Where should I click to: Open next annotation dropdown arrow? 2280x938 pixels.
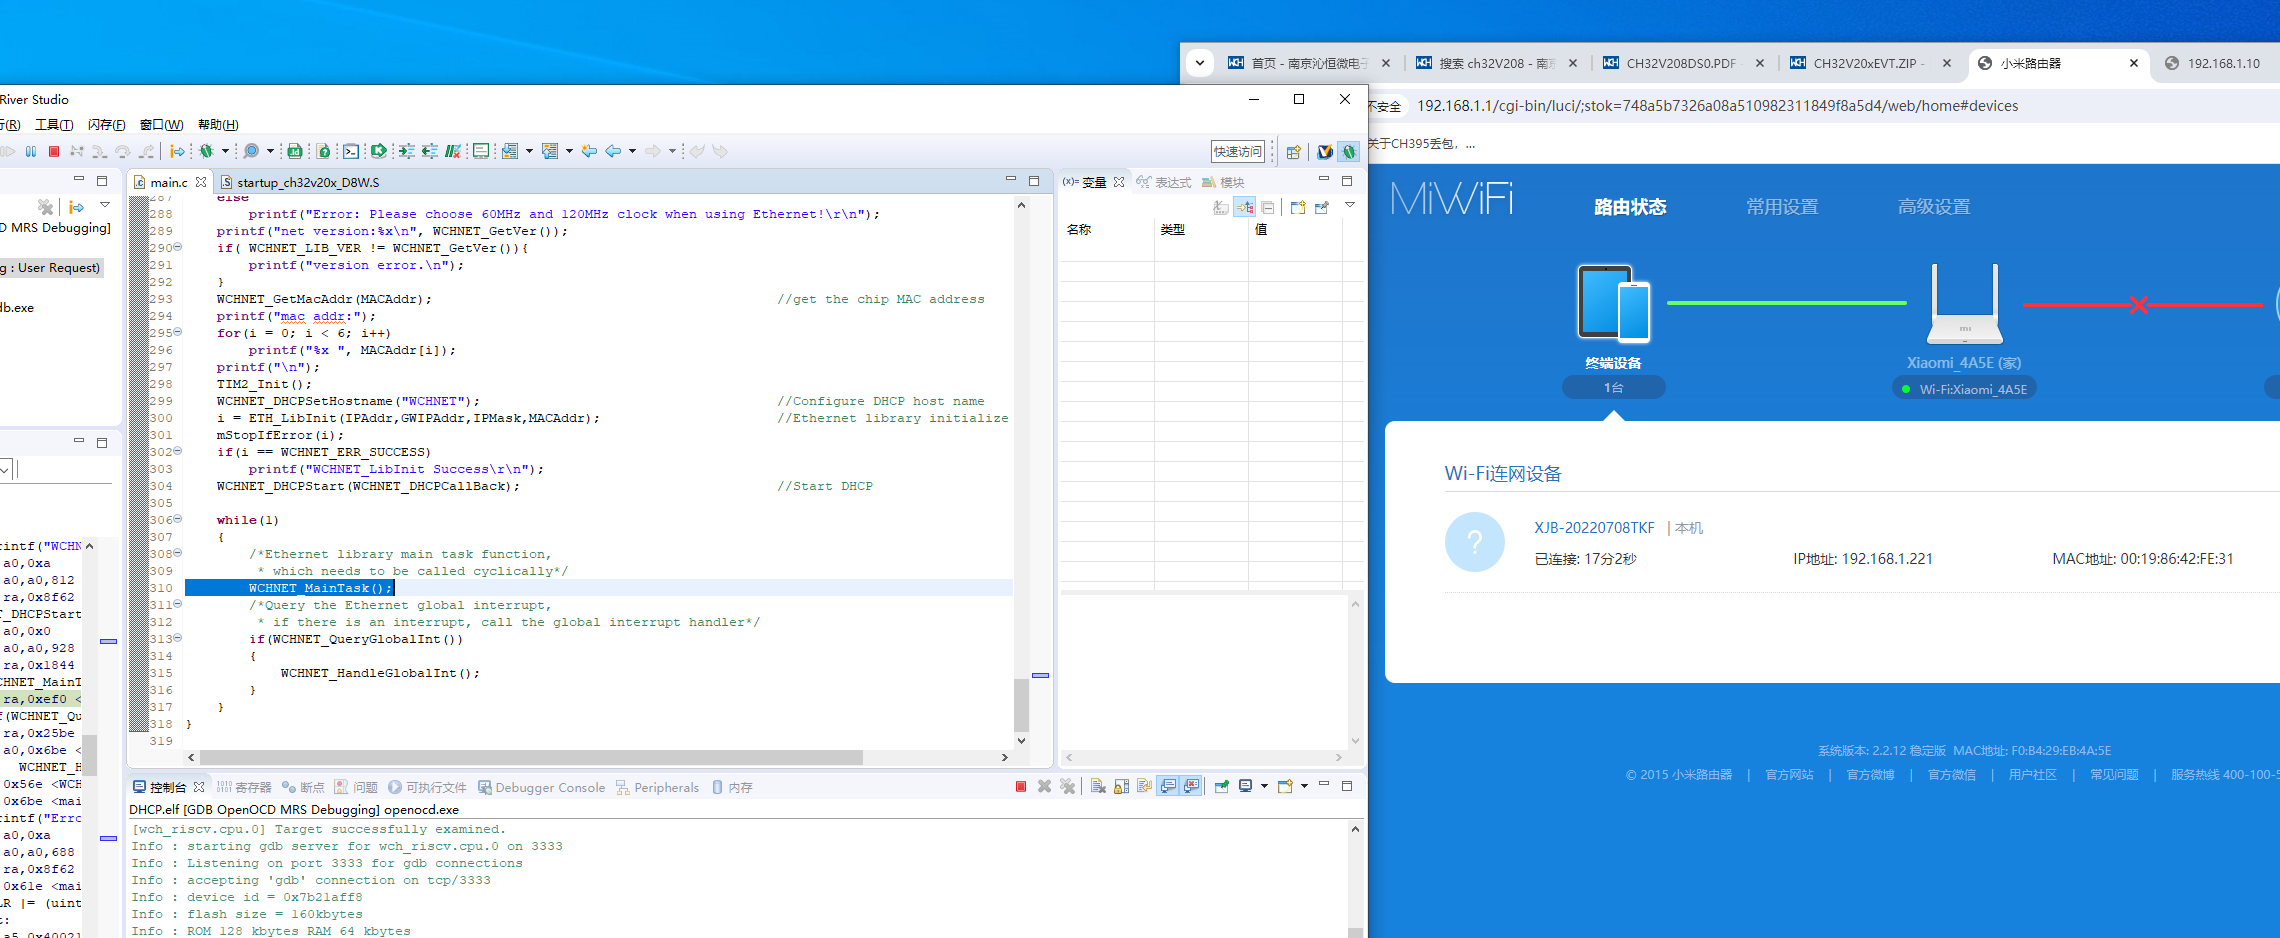click(x=529, y=151)
